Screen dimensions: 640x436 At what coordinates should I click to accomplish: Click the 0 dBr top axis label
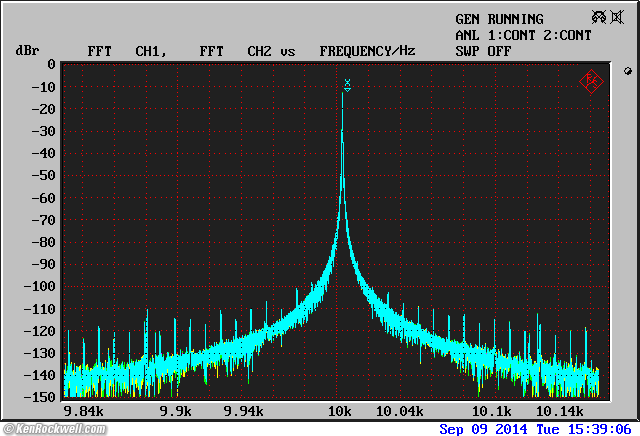(51, 64)
